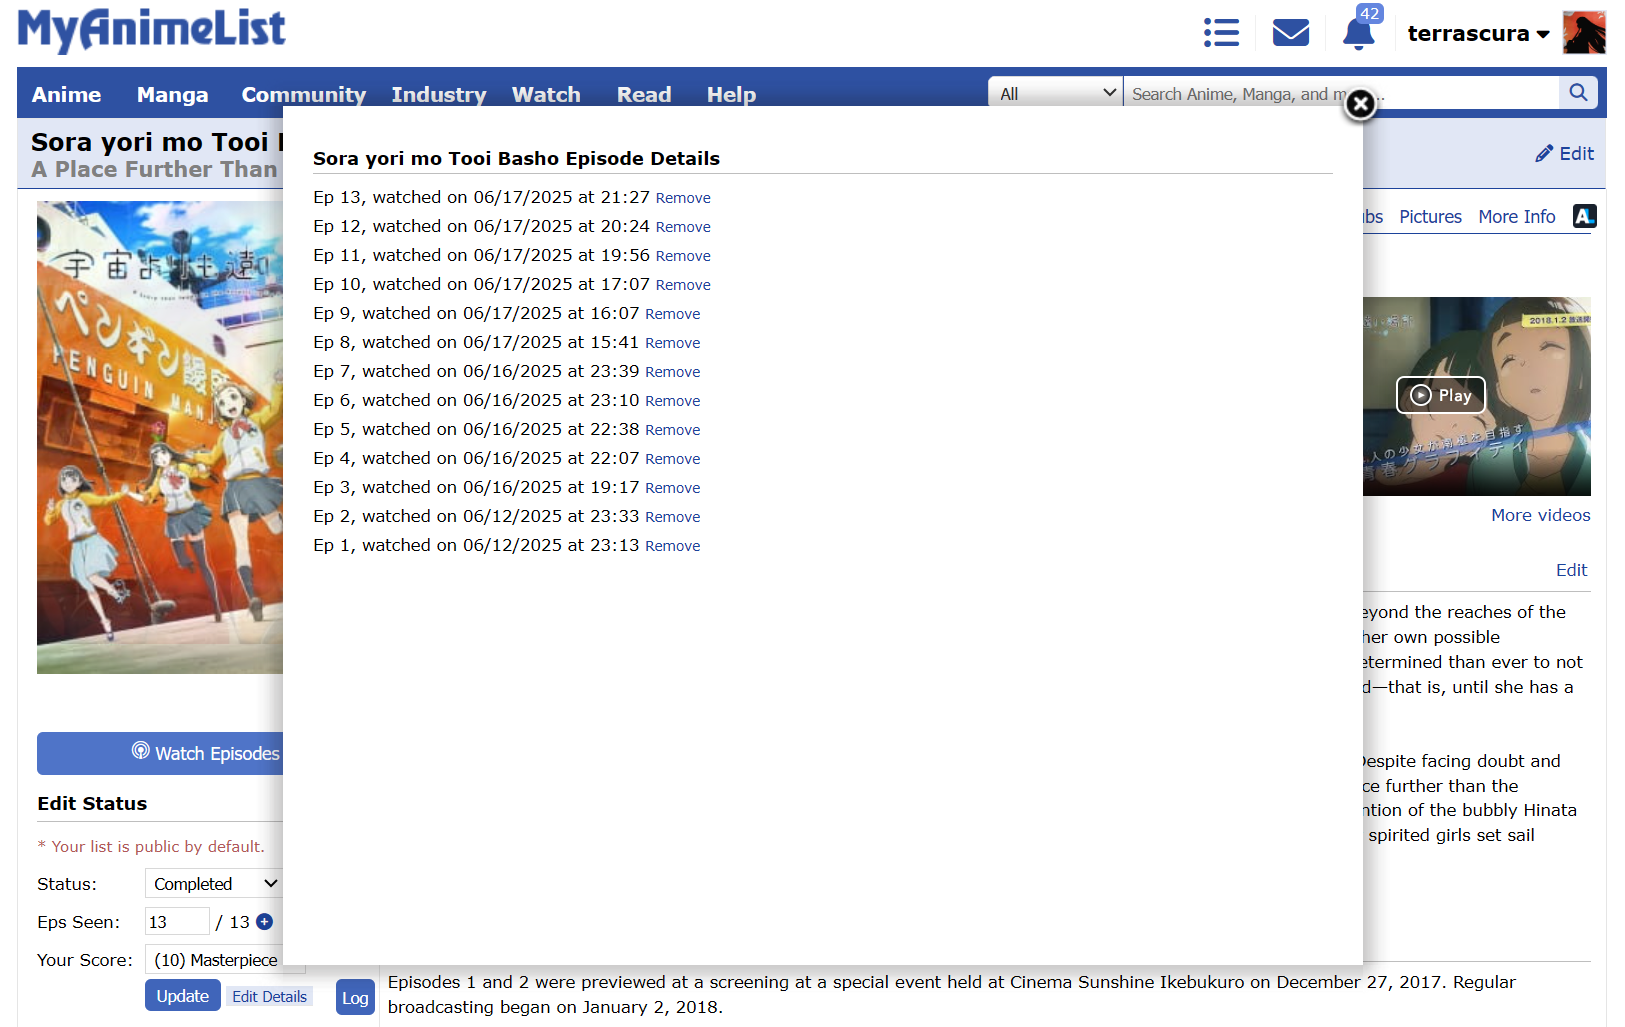Switch to the Pictures tab

[1430, 217]
